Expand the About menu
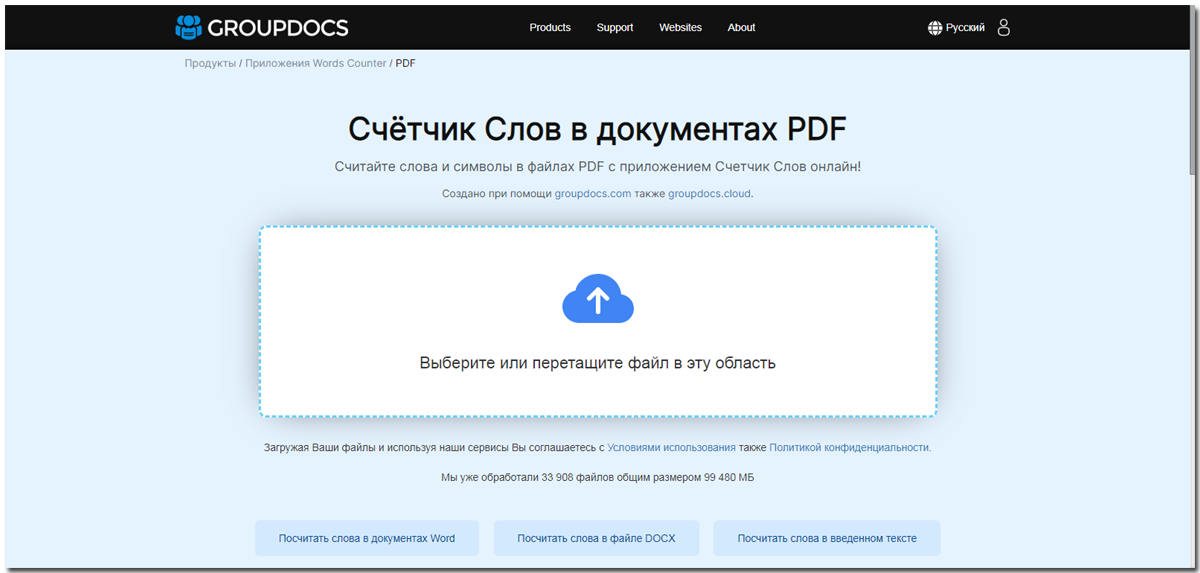This screenshot has width=1200, height=573. tap(741, 28)
